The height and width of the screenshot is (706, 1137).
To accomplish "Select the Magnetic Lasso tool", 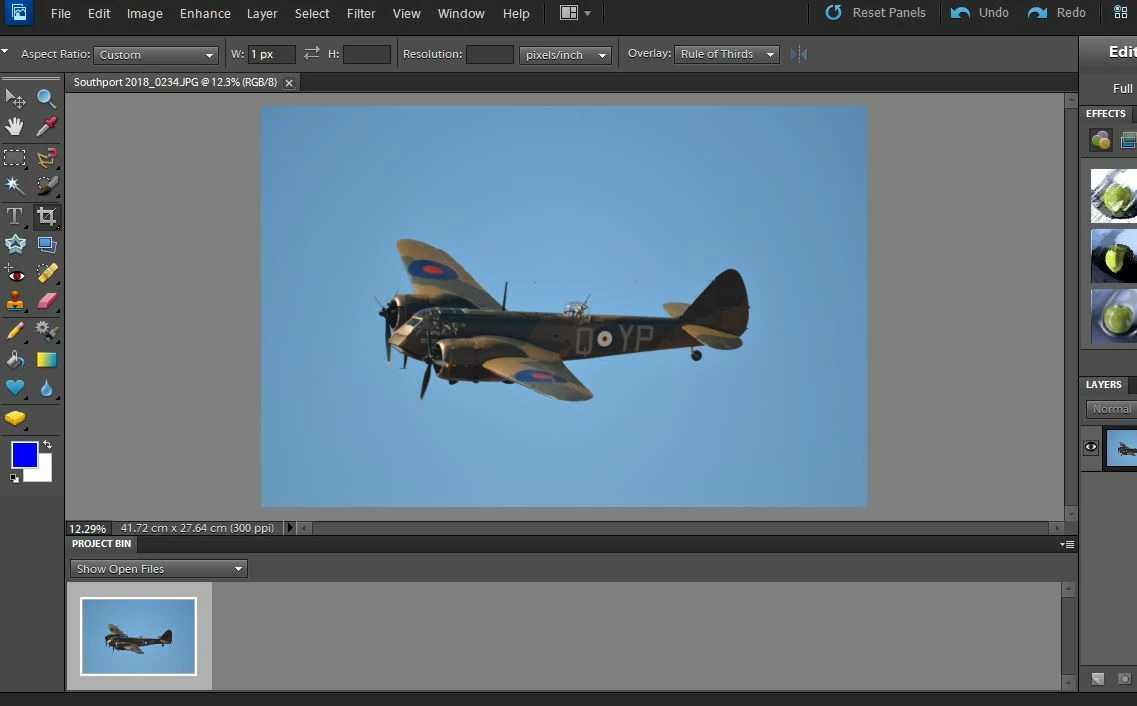I will (46, 157).
